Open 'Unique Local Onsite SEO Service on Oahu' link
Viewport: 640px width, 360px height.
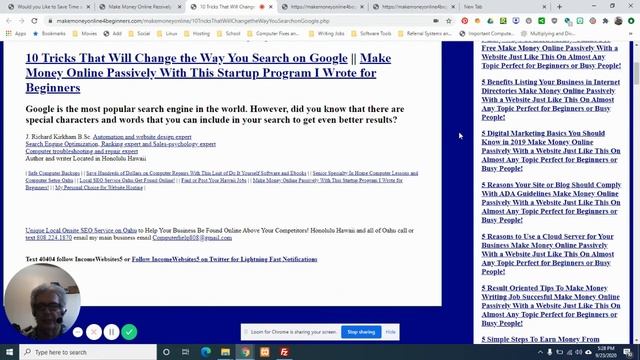point(81,231)
